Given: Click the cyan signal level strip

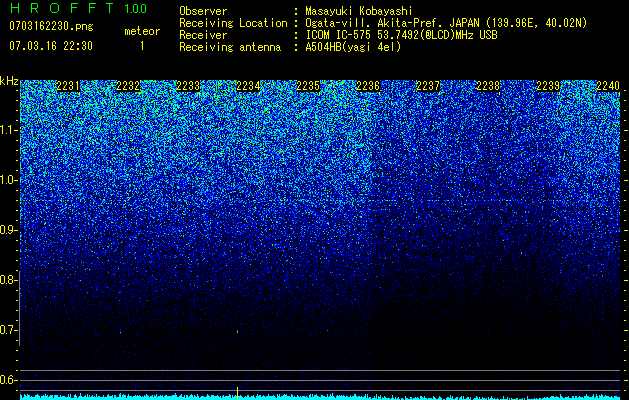Looking at the screenshot, I should coord(320,397).
